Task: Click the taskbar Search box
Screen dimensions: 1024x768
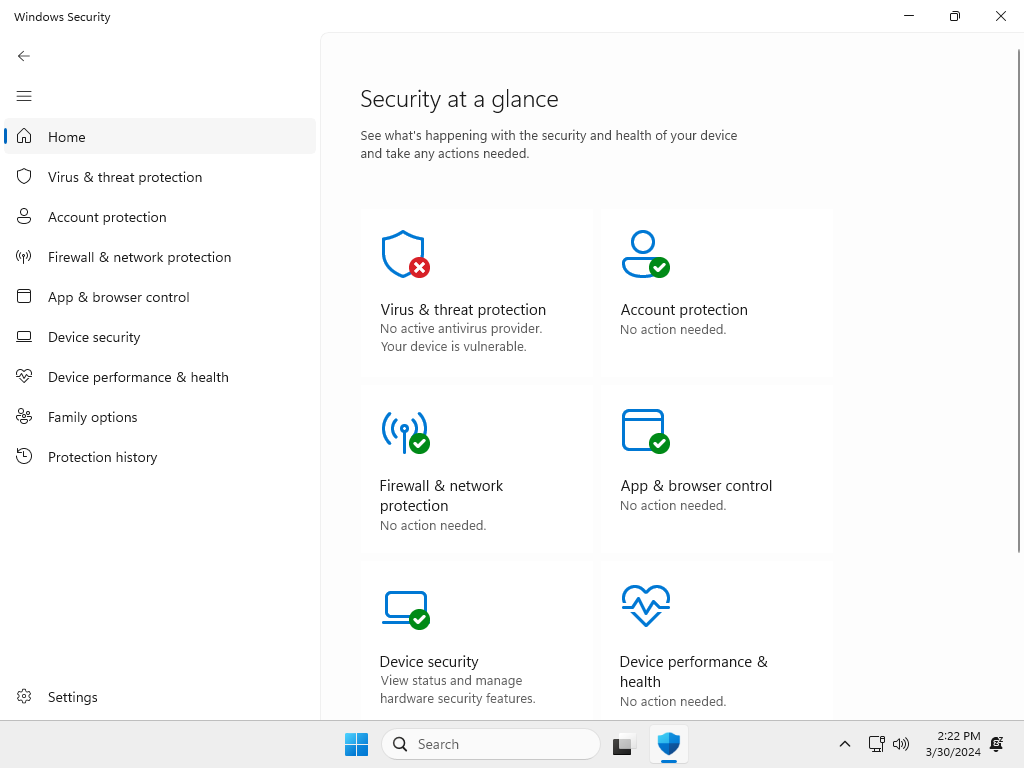Action: click(x=490, y=744)
